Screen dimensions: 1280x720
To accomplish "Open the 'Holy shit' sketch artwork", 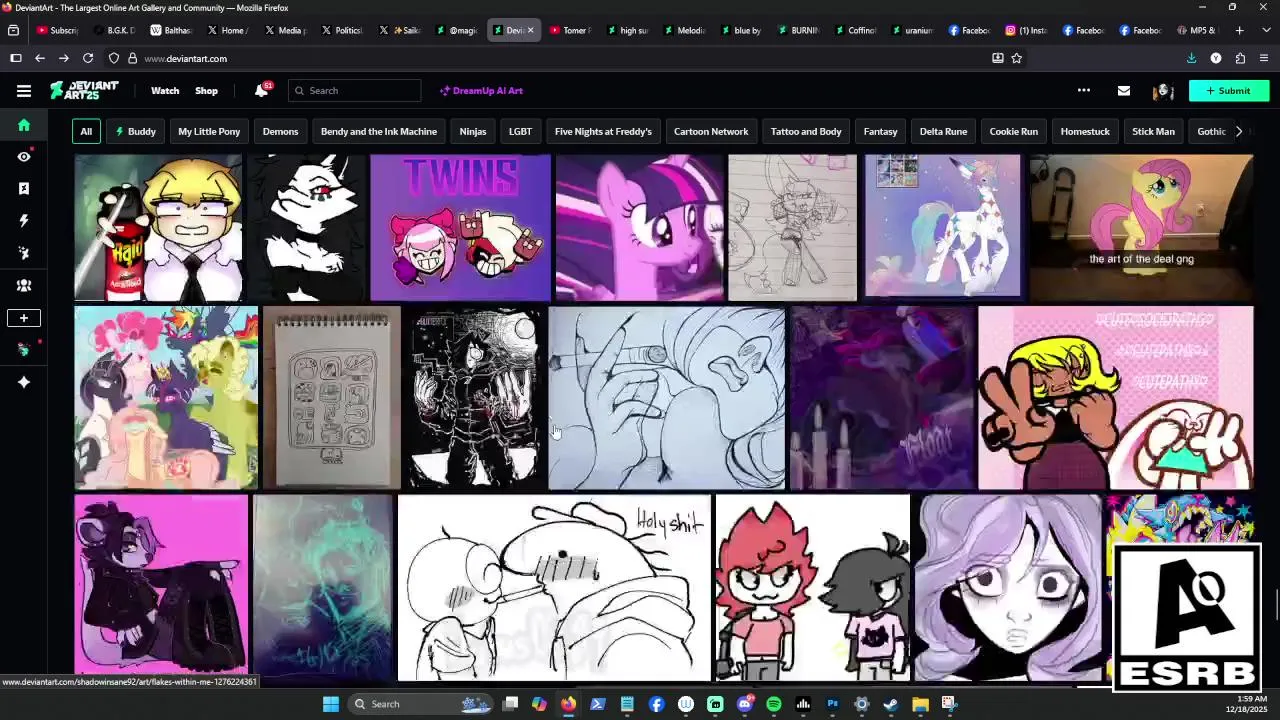I will click(554, 587).
